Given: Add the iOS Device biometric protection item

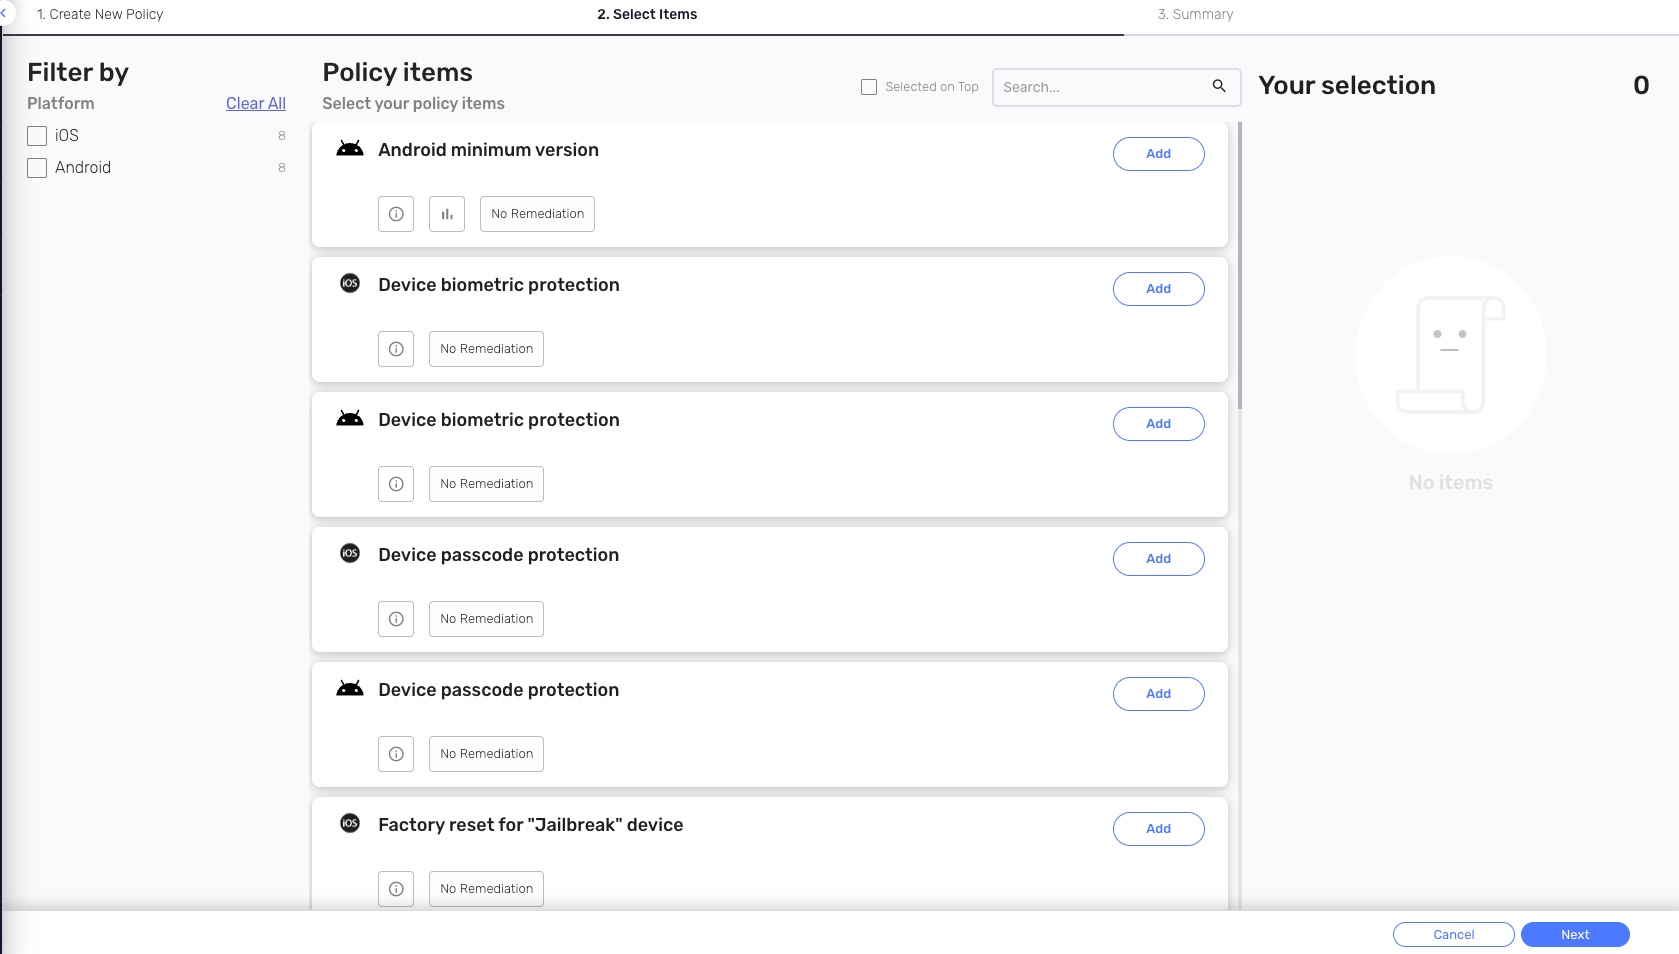Looking at the screenshot, I should coord(1159,289).
